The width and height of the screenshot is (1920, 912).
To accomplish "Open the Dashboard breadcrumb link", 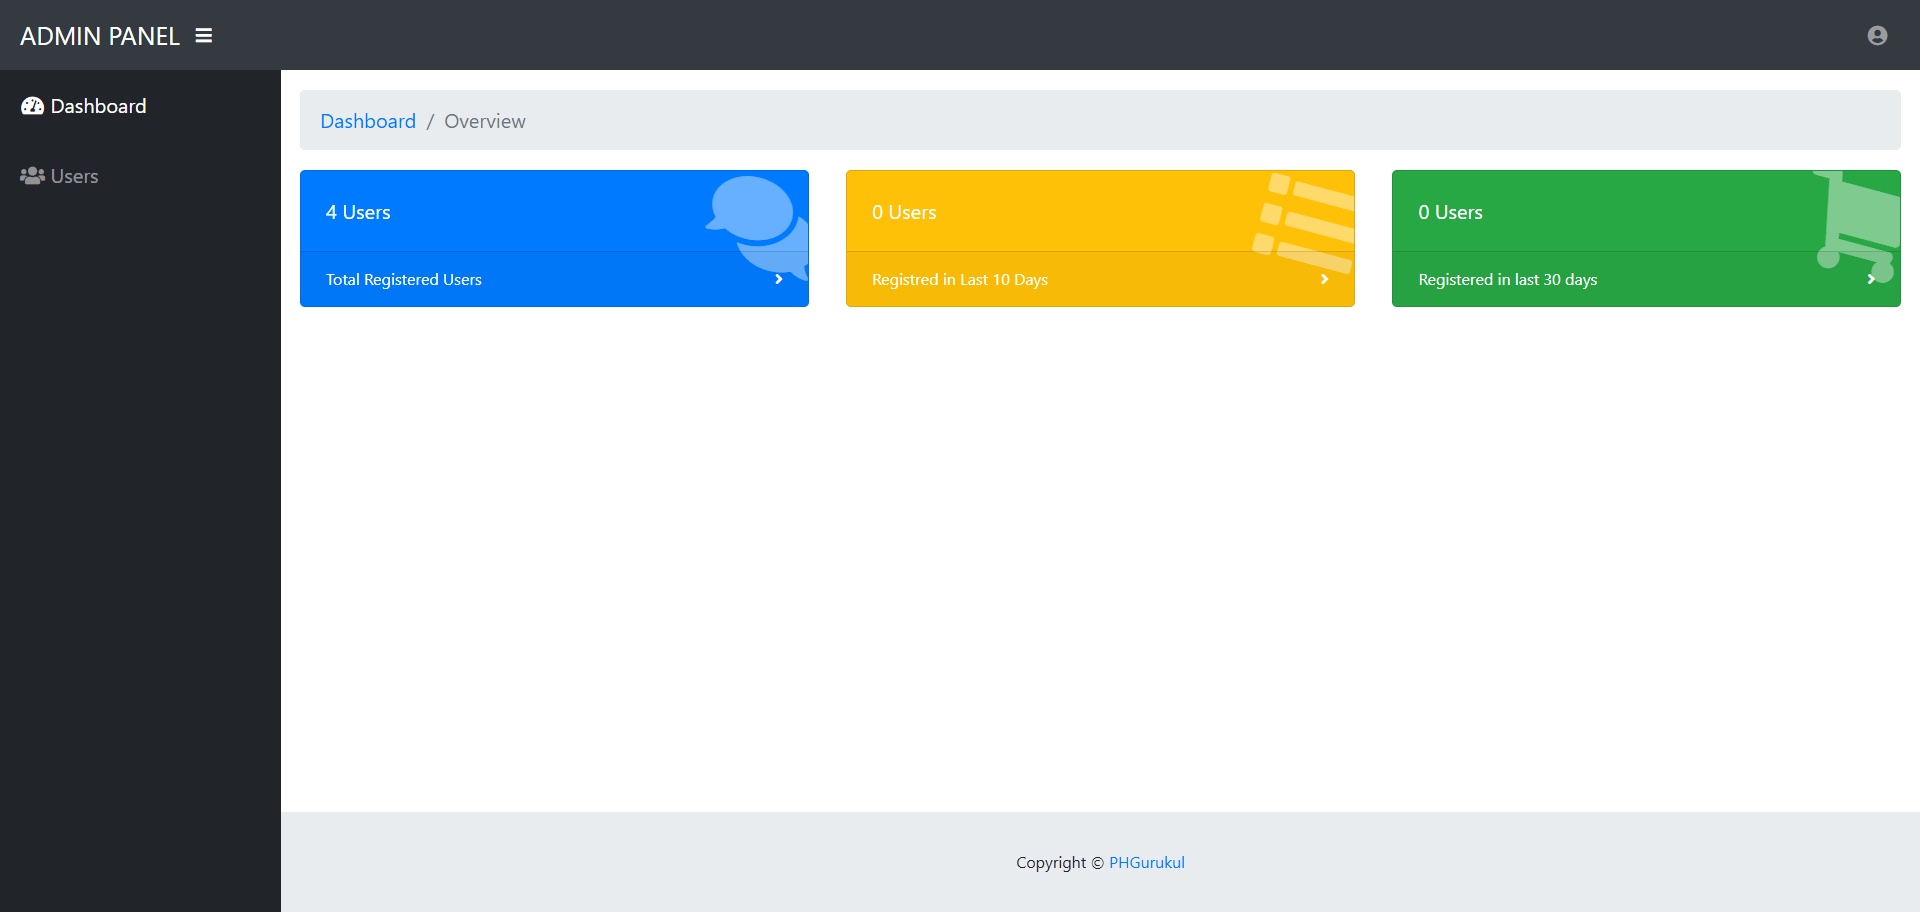I will point(368,120).
